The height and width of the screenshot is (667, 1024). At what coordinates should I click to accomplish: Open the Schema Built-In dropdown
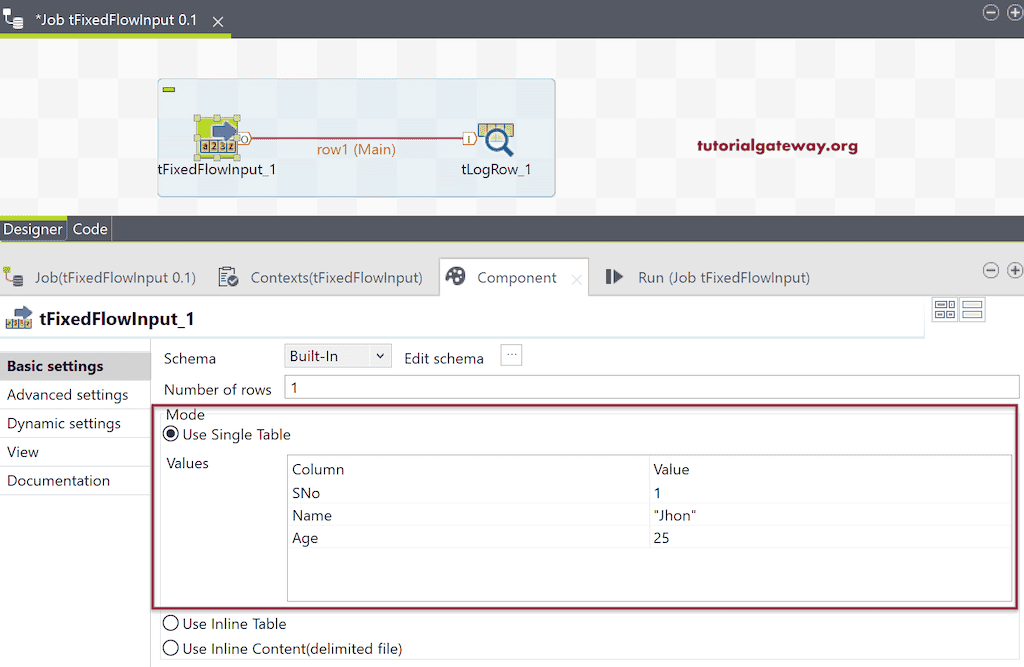click(x=338, y=356)
